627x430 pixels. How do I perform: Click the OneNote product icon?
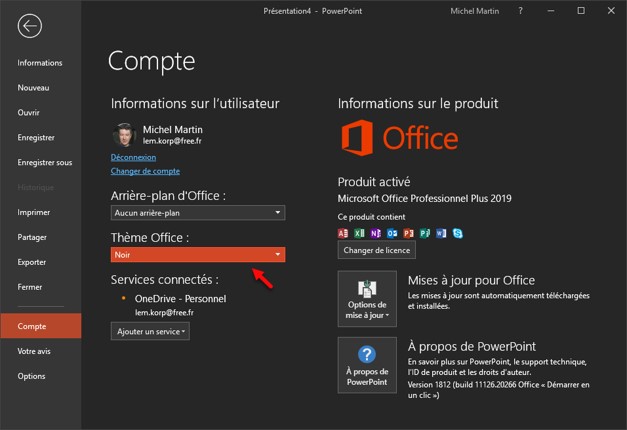point(376,233)
